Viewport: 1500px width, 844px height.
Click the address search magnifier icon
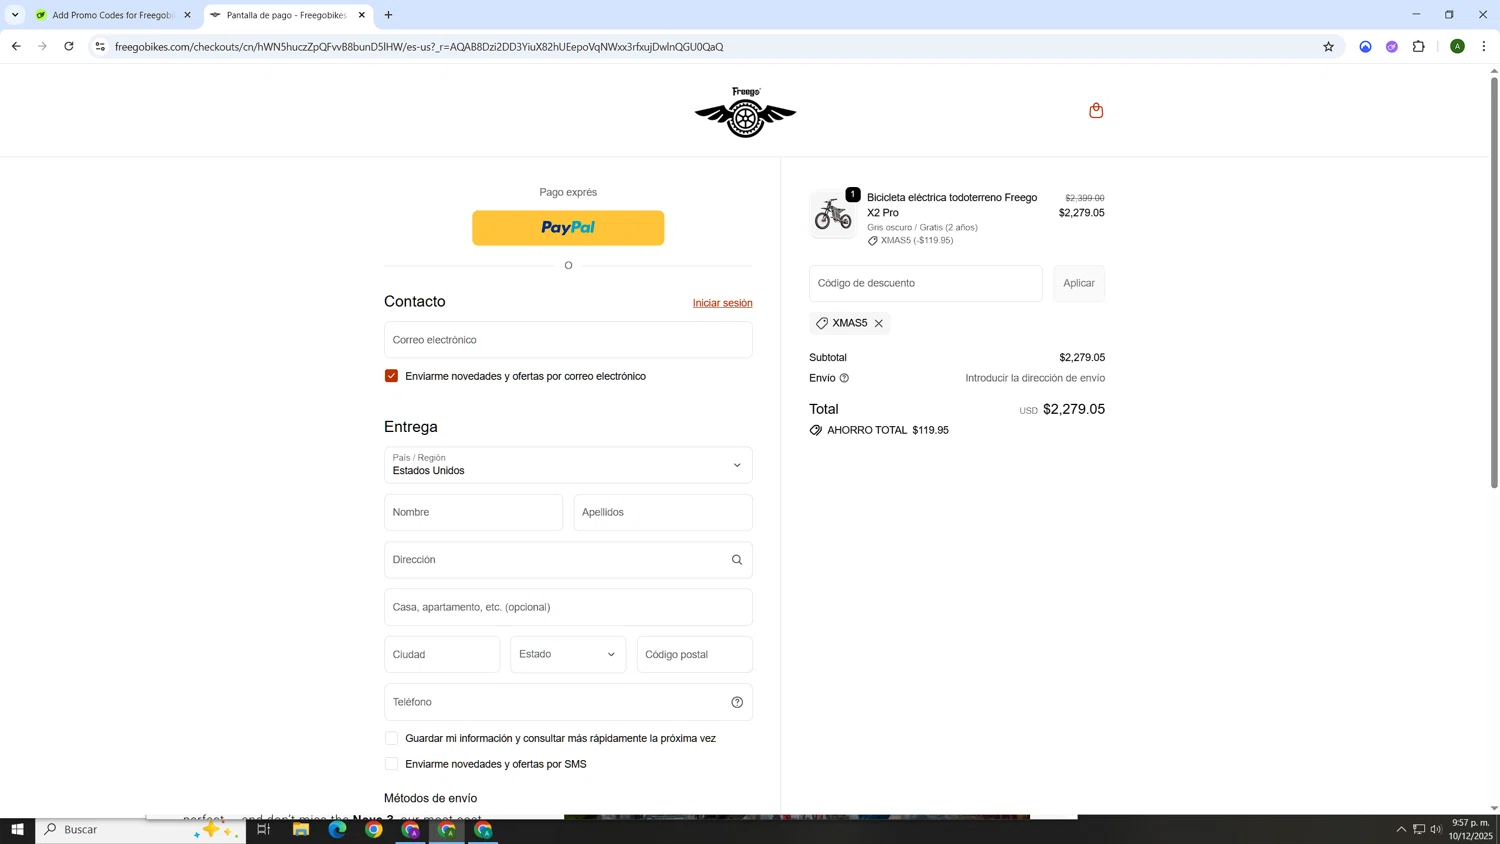737,560
